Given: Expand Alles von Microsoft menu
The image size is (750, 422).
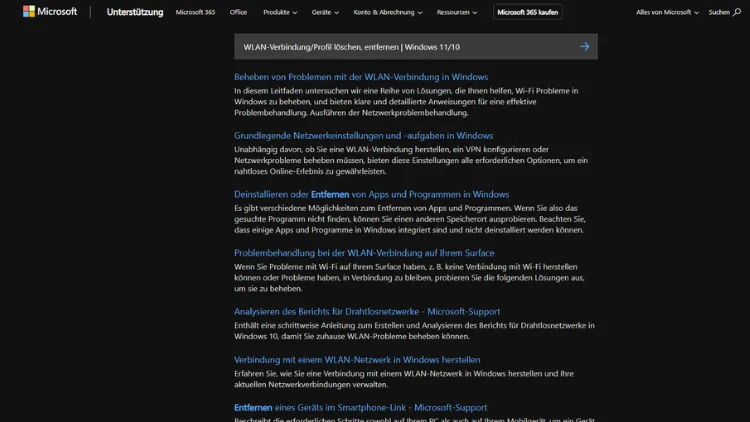Looking at the screenshot, I should coord(667,12).
